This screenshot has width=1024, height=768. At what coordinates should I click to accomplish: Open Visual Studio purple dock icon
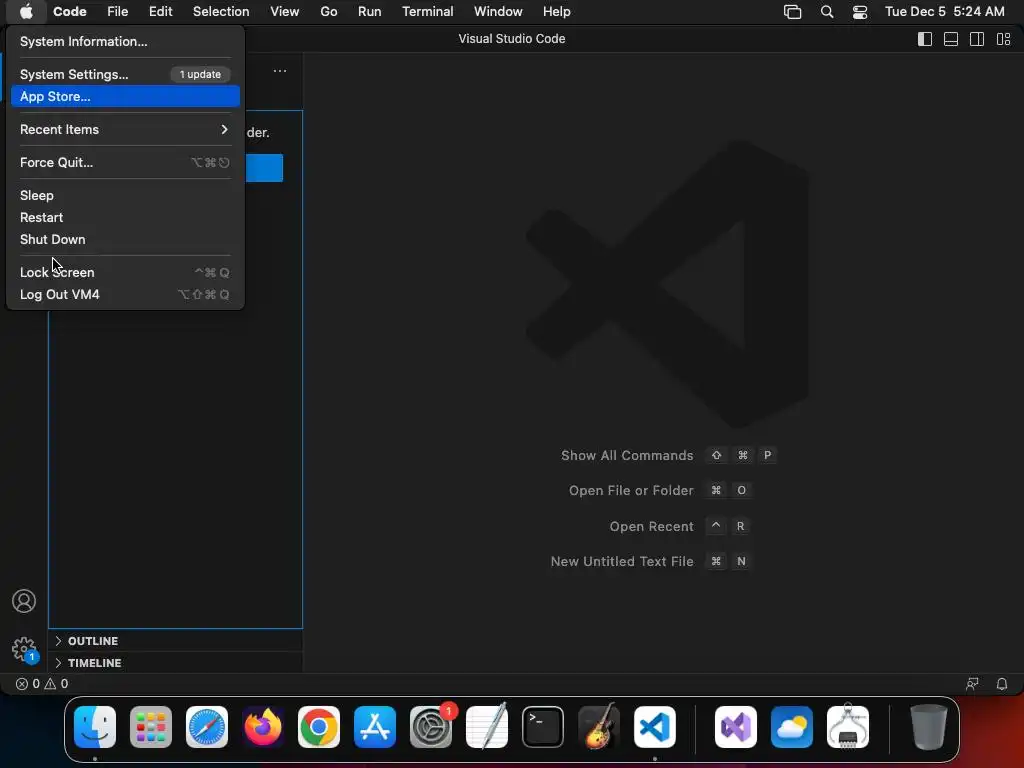point(736,727)
